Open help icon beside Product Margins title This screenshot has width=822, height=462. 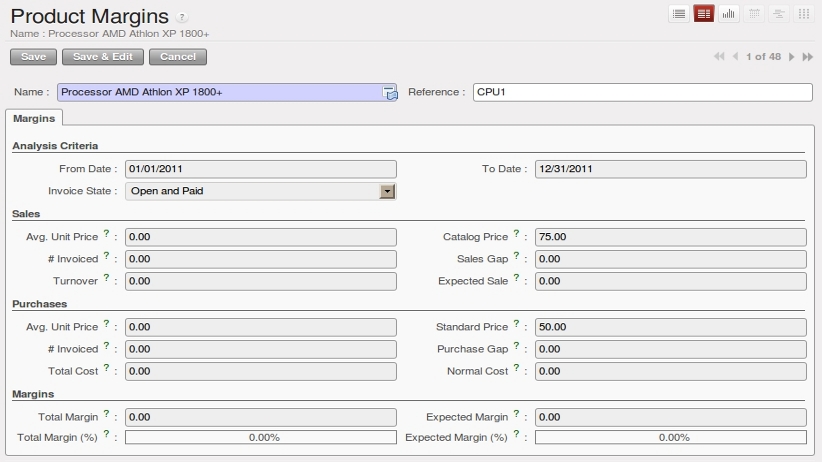(x=181, y=18)
